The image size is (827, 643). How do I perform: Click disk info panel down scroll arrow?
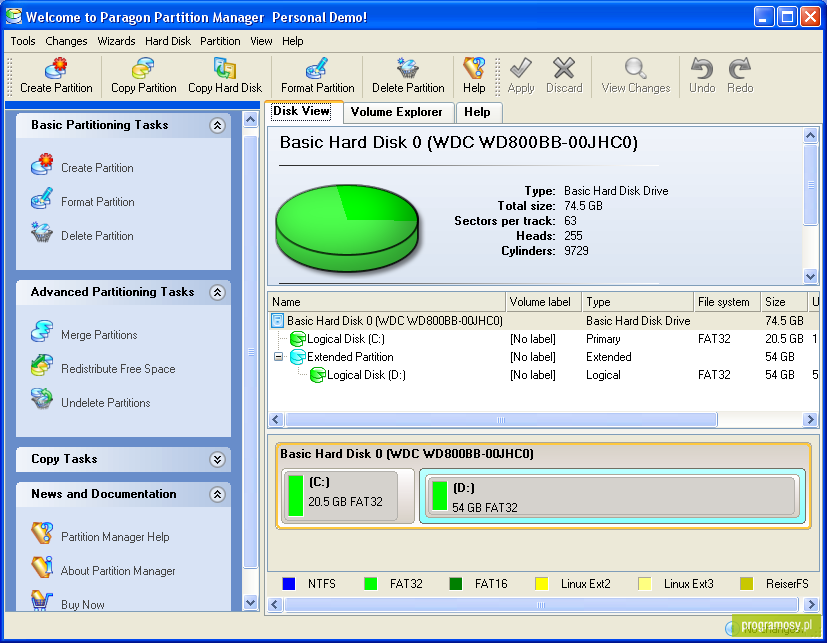click(x=811, y=276)
